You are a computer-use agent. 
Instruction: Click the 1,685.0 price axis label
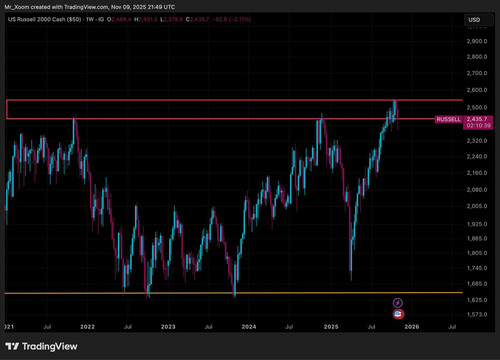tap(477, 284)
